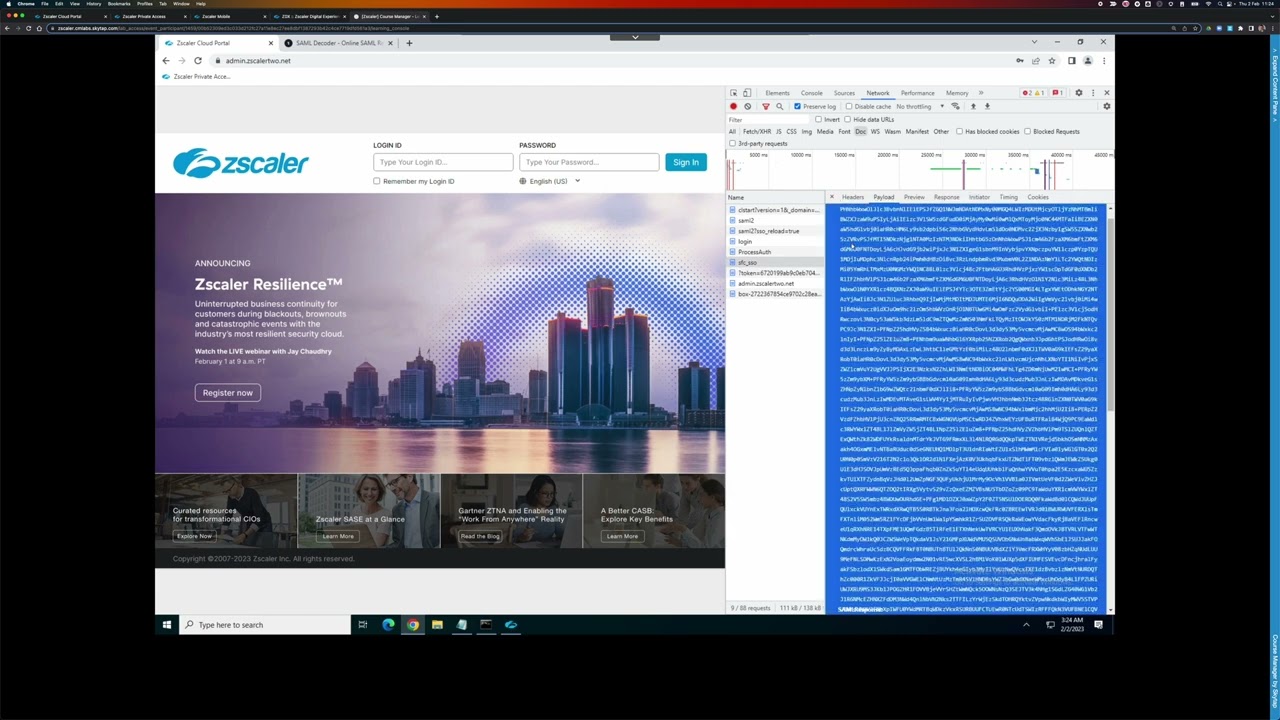Stop recording network log with red button
This screenshot has height=720, width=1280.
tap(733, 106)
